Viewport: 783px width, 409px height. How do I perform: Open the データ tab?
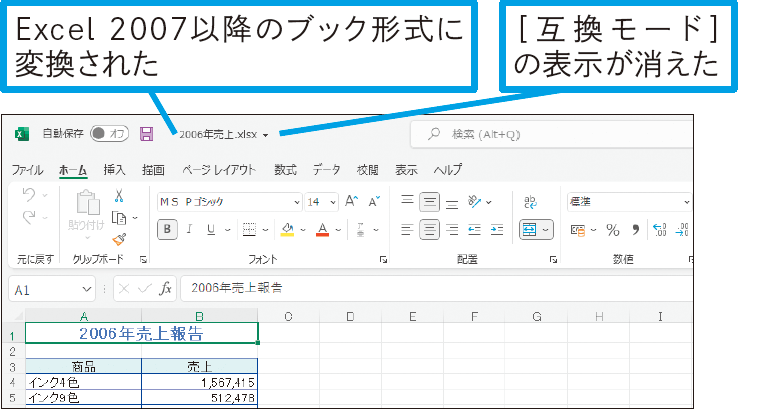pyautogui.click(x=327, y=170)
